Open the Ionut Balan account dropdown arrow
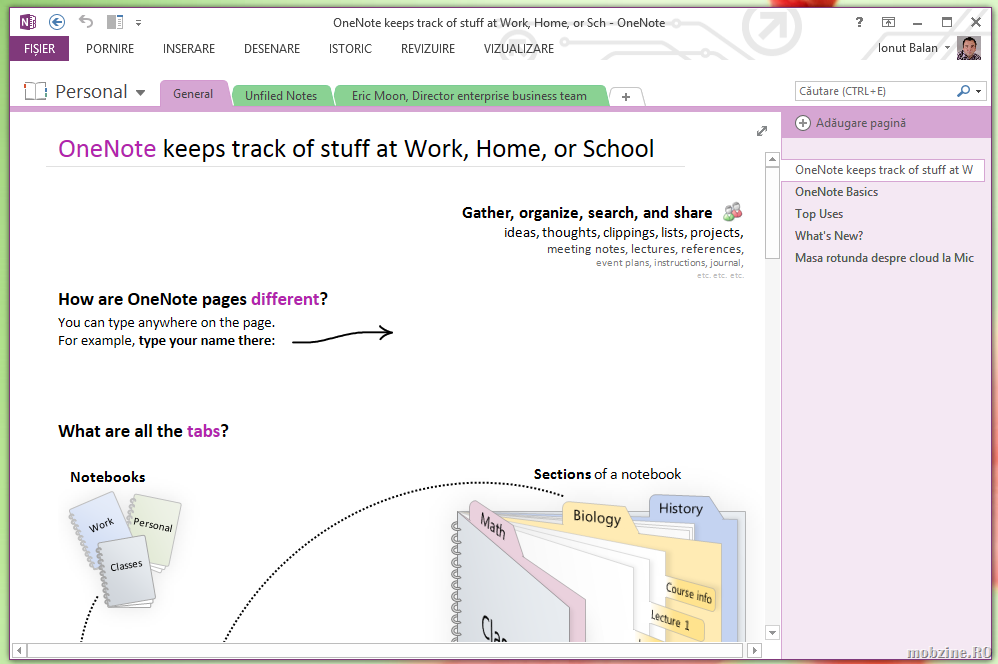The height and width of the screenshot is (664, 998). (947, 48)
